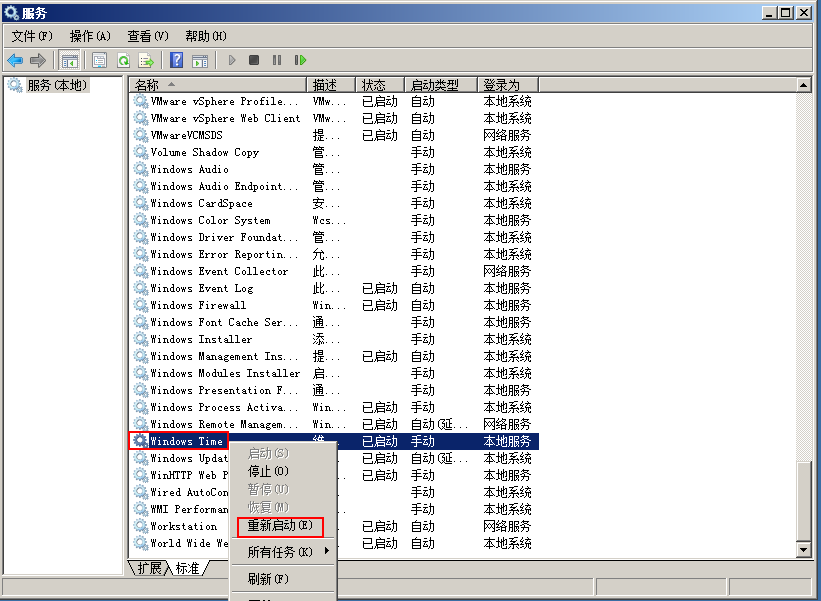This screenshot has width=821, height=601.
Task: Click gear icon of Windows CardSpace row
Action: click(x=140, y=203)
